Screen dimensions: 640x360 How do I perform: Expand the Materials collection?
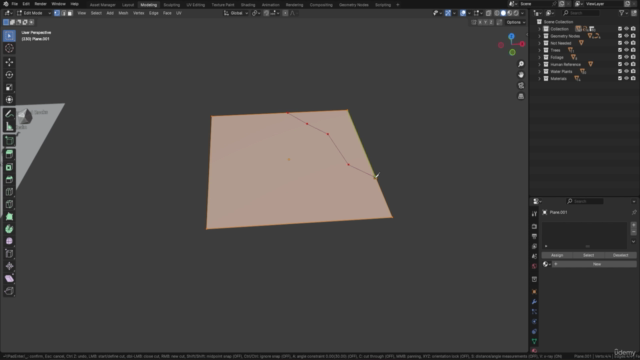click(540, 79)
